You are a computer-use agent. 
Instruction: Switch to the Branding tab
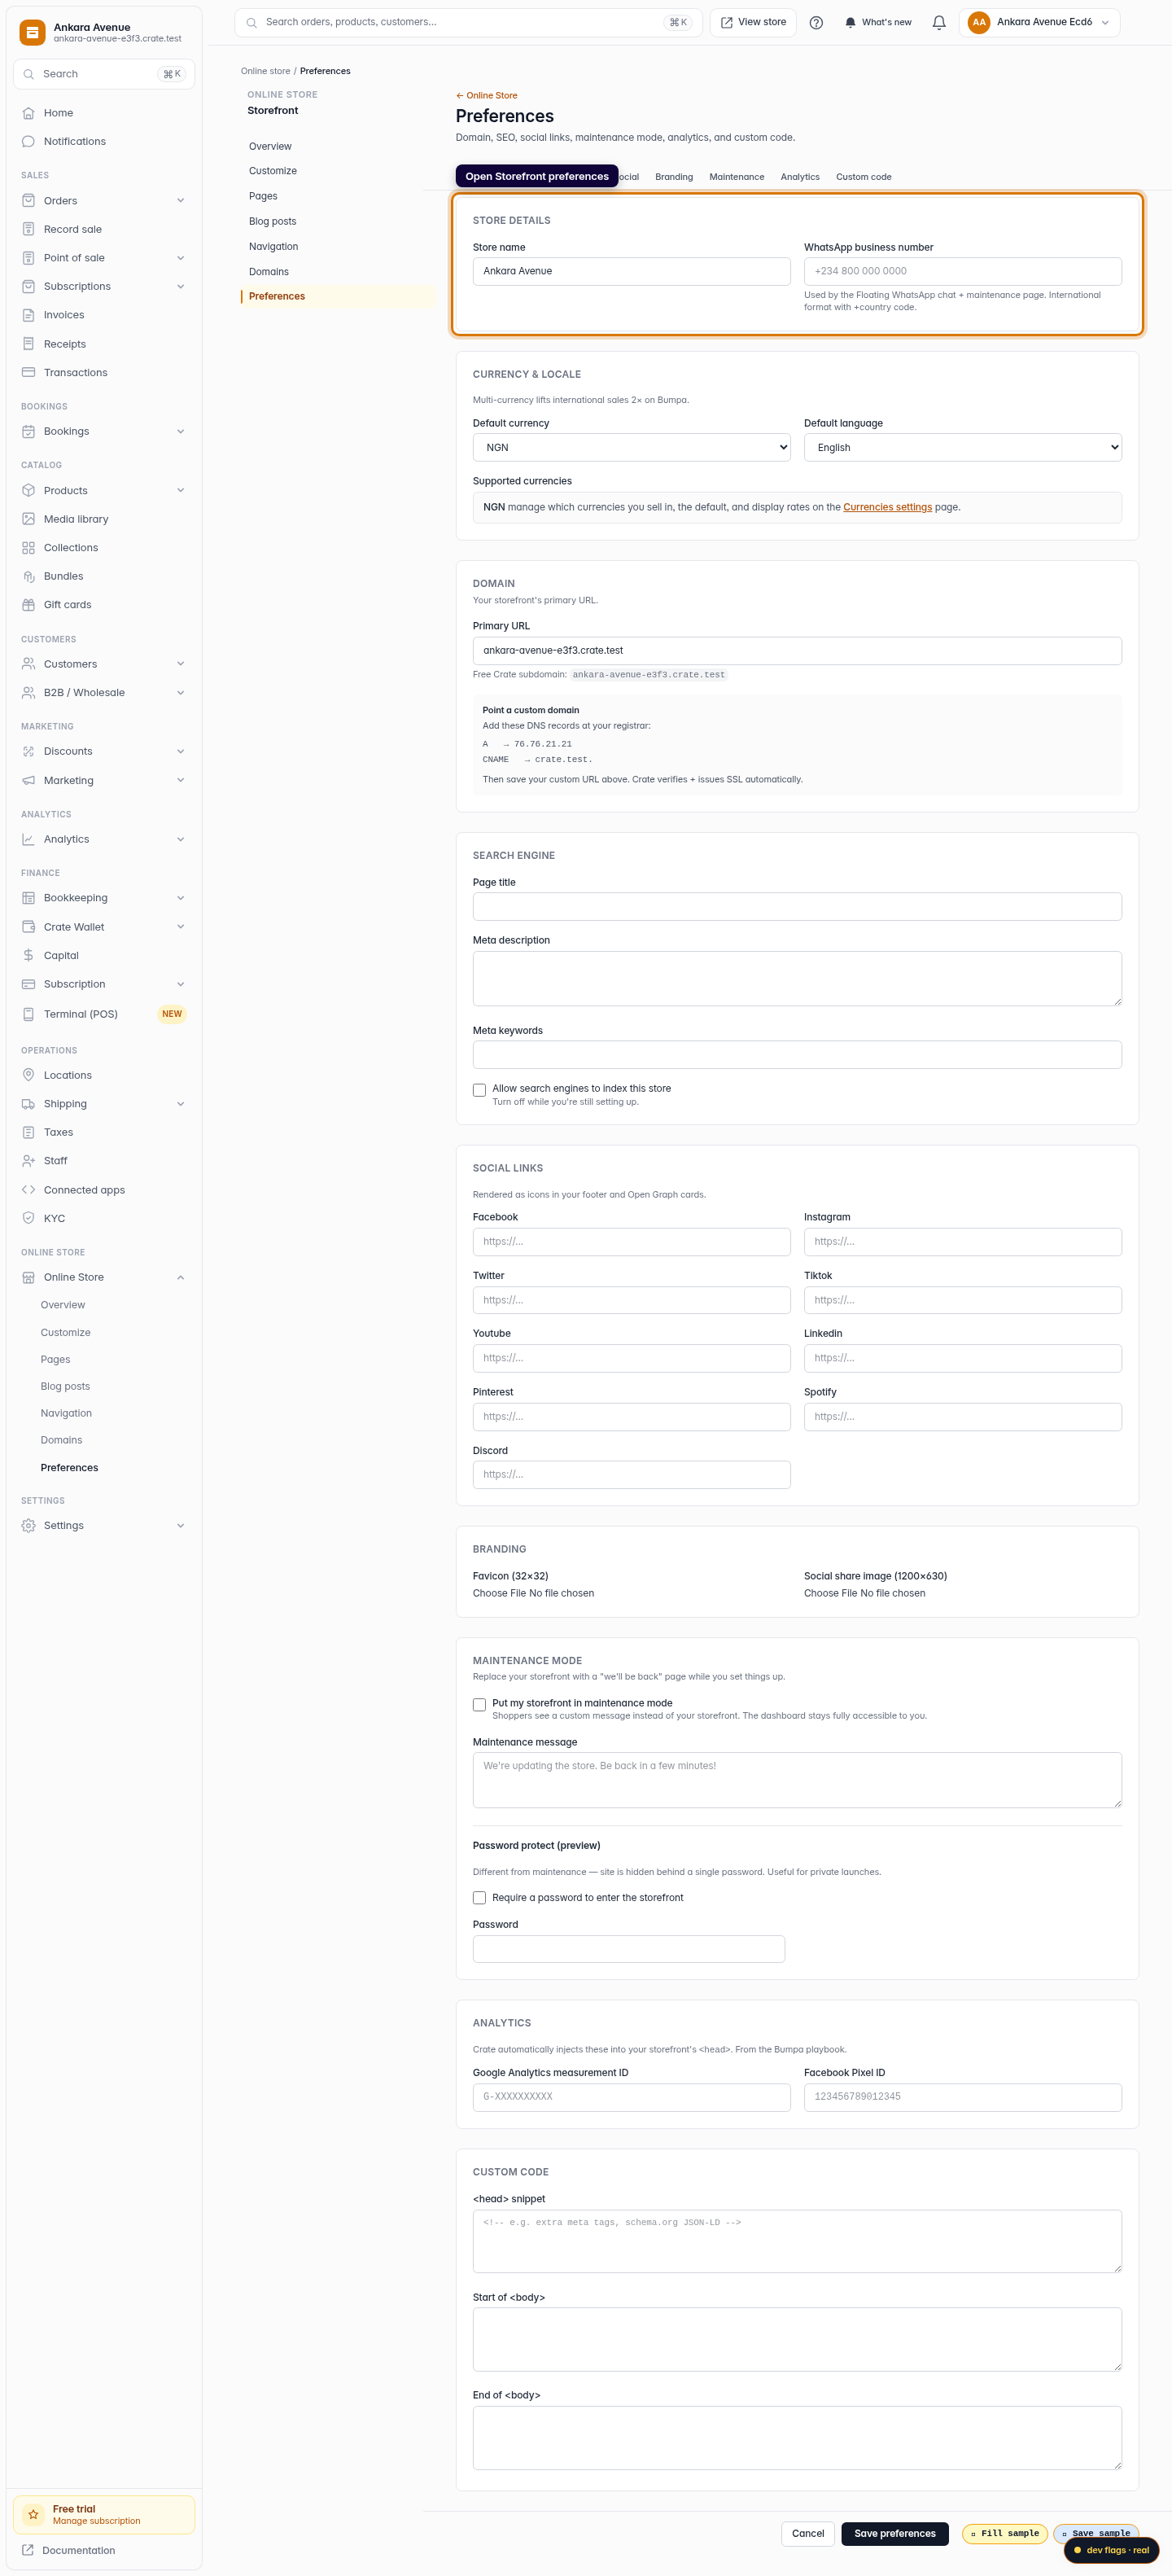point(674,177)
